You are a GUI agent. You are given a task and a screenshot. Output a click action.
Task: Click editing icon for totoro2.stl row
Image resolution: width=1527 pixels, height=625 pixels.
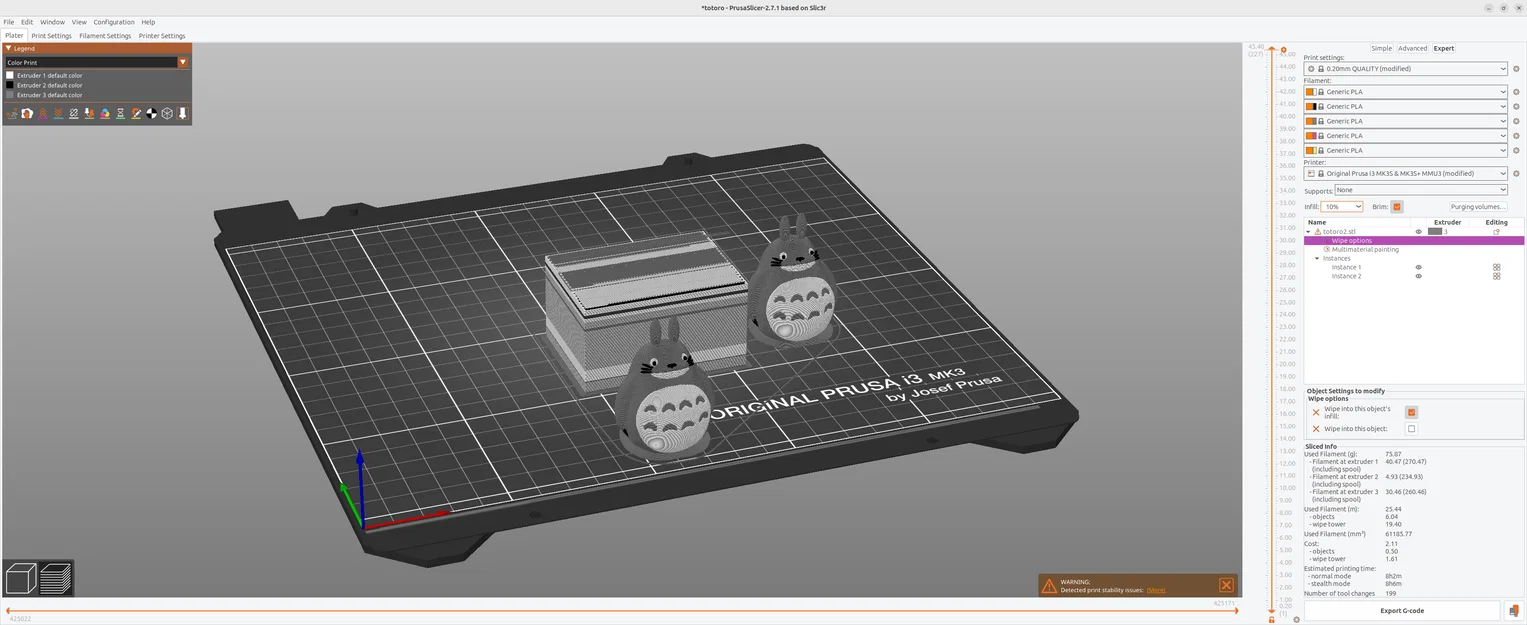click(x=1496, y=232)
